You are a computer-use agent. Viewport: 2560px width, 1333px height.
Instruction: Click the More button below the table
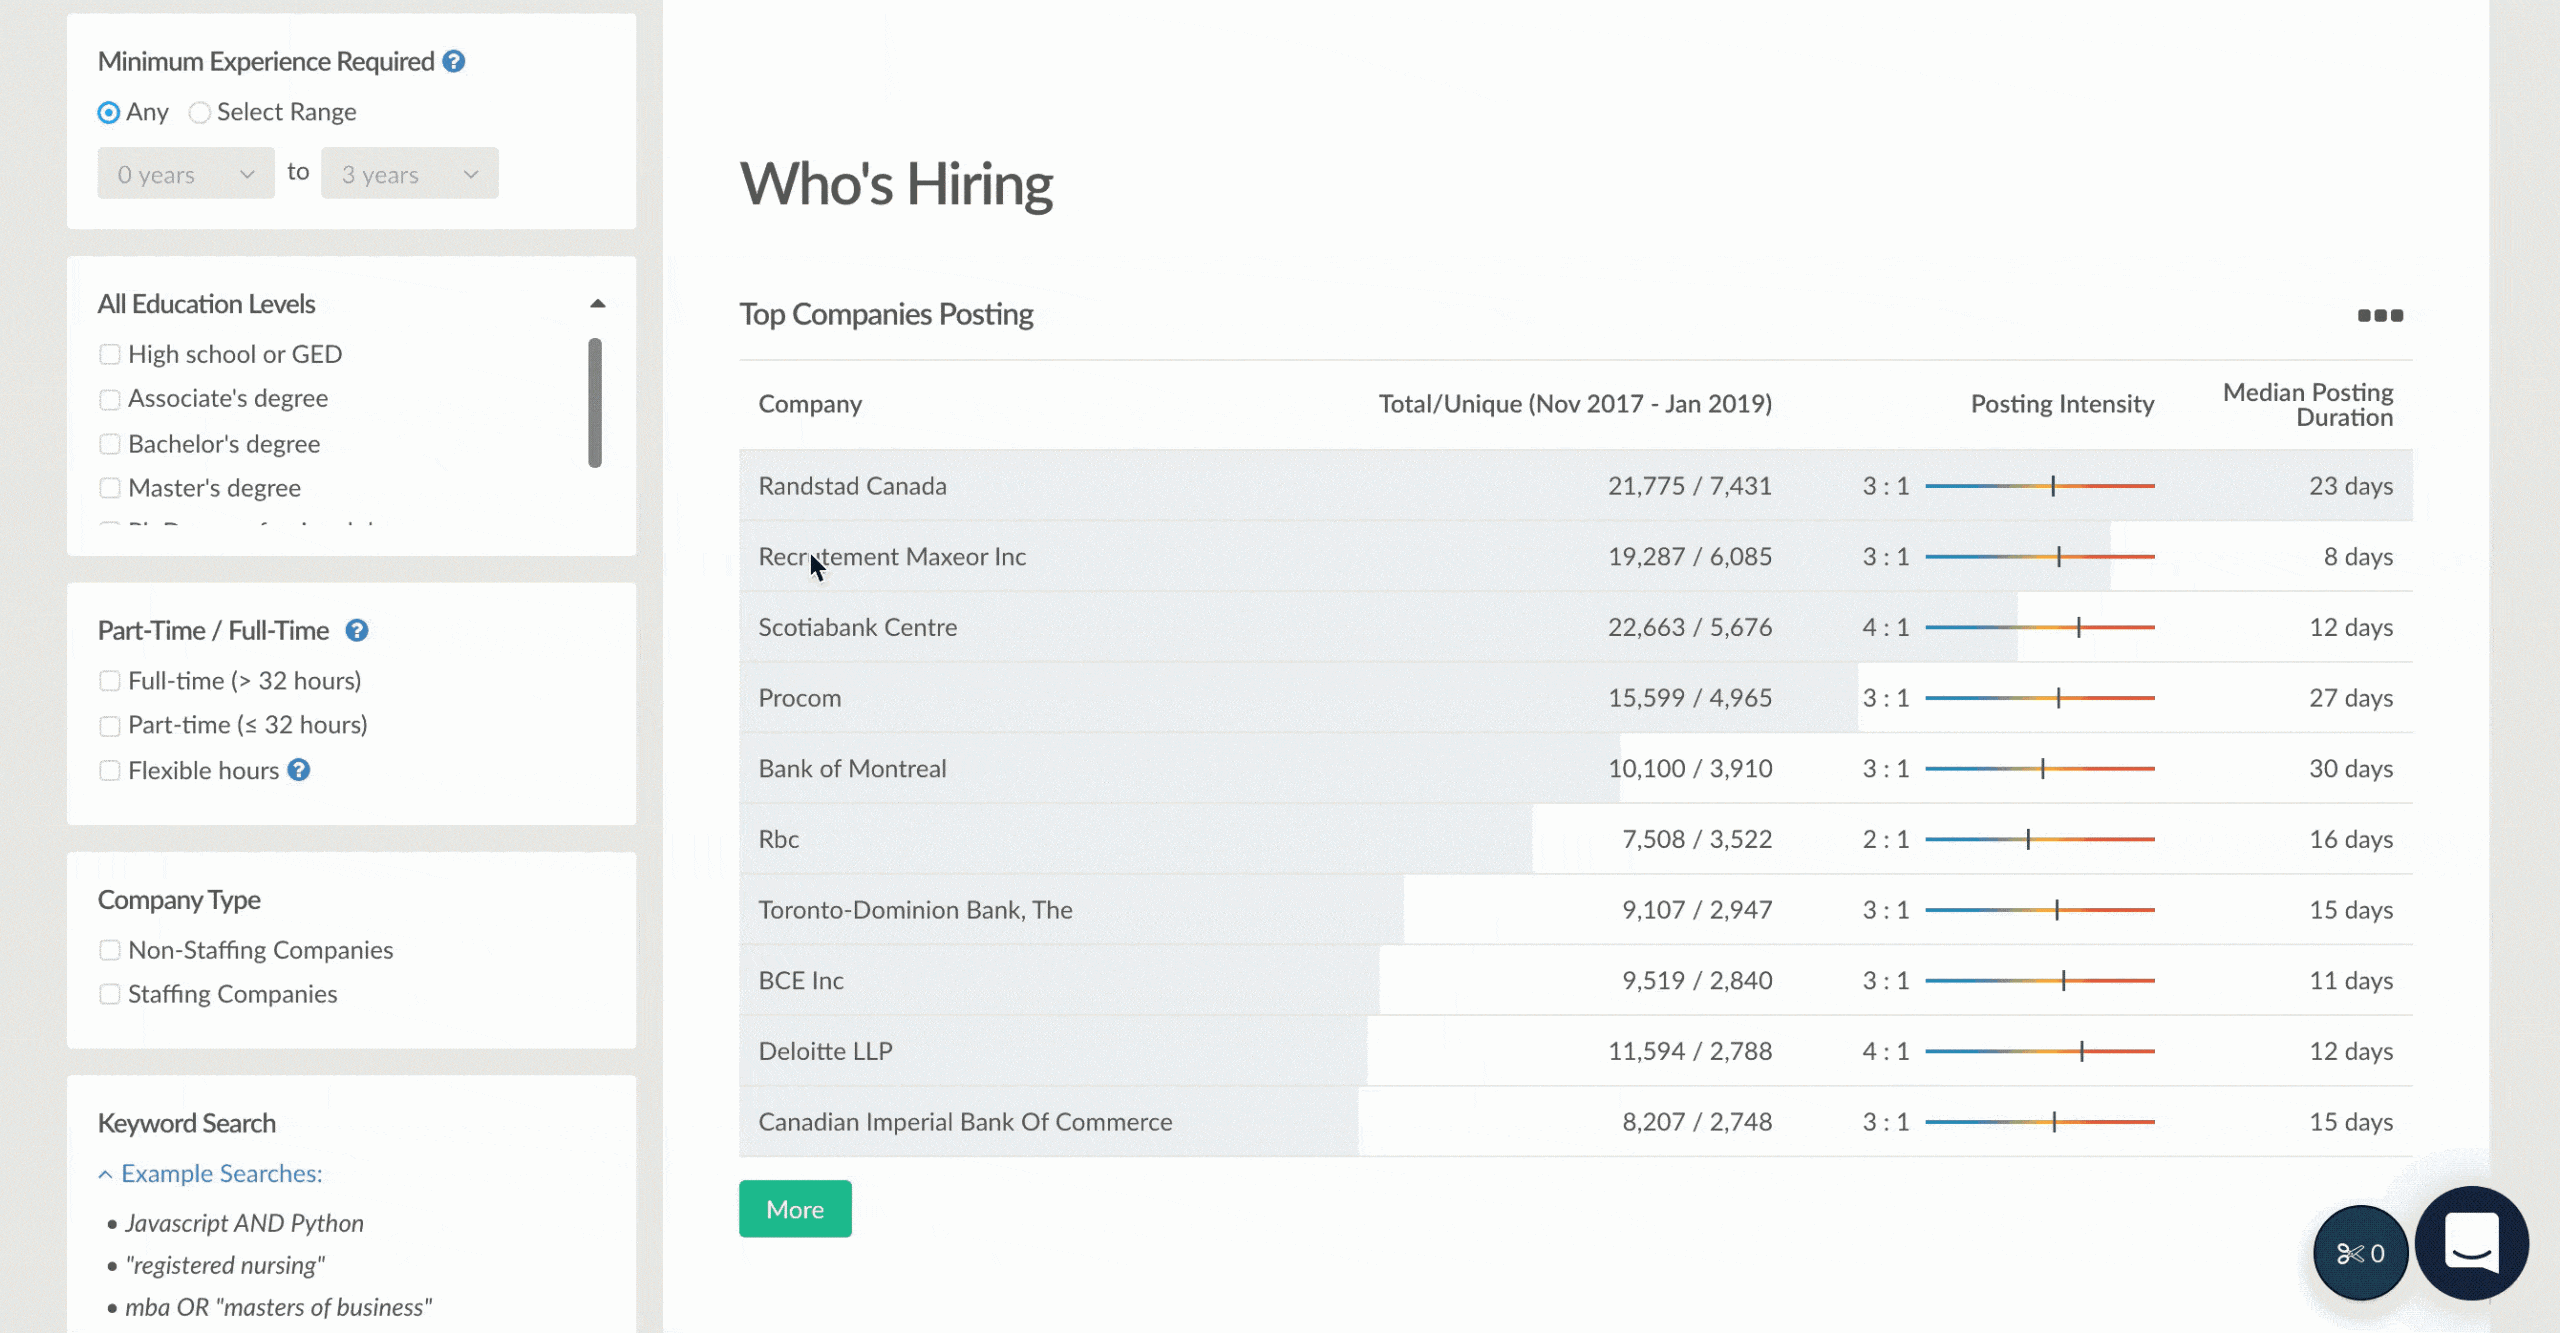point(795,1209)
